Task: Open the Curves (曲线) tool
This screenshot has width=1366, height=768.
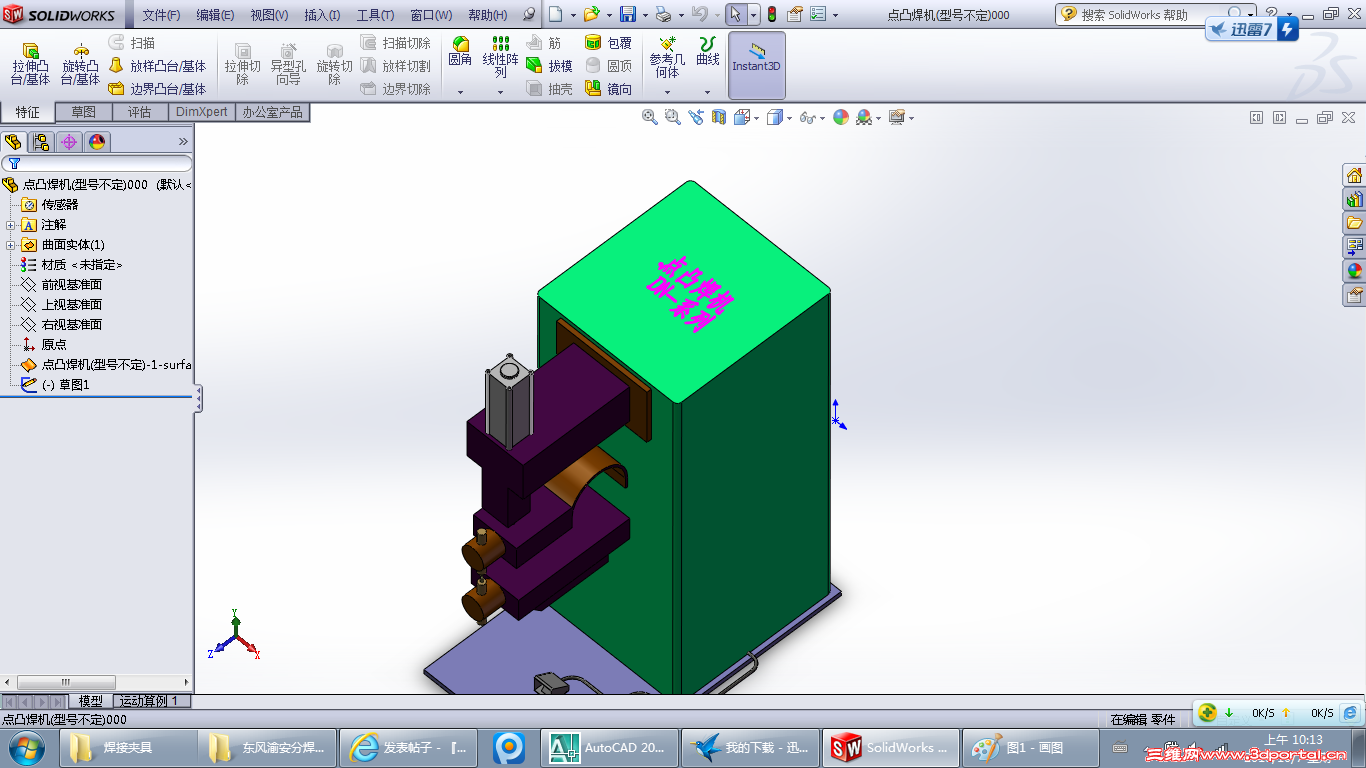Action: (x=708, y=52)
